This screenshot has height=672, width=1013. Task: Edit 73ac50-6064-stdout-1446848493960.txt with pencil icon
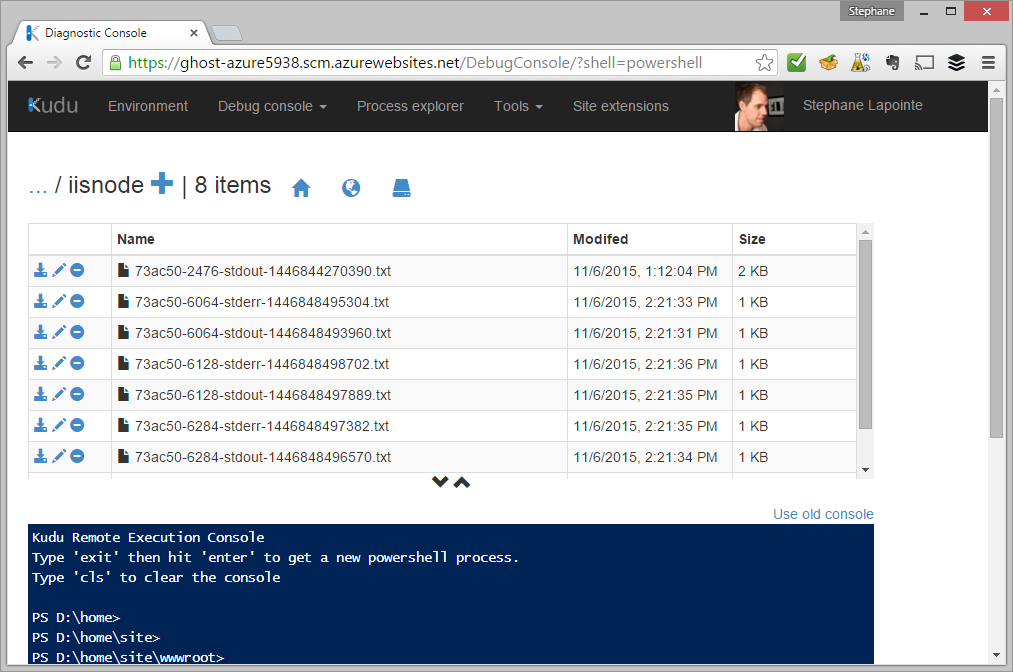[59, 332]
